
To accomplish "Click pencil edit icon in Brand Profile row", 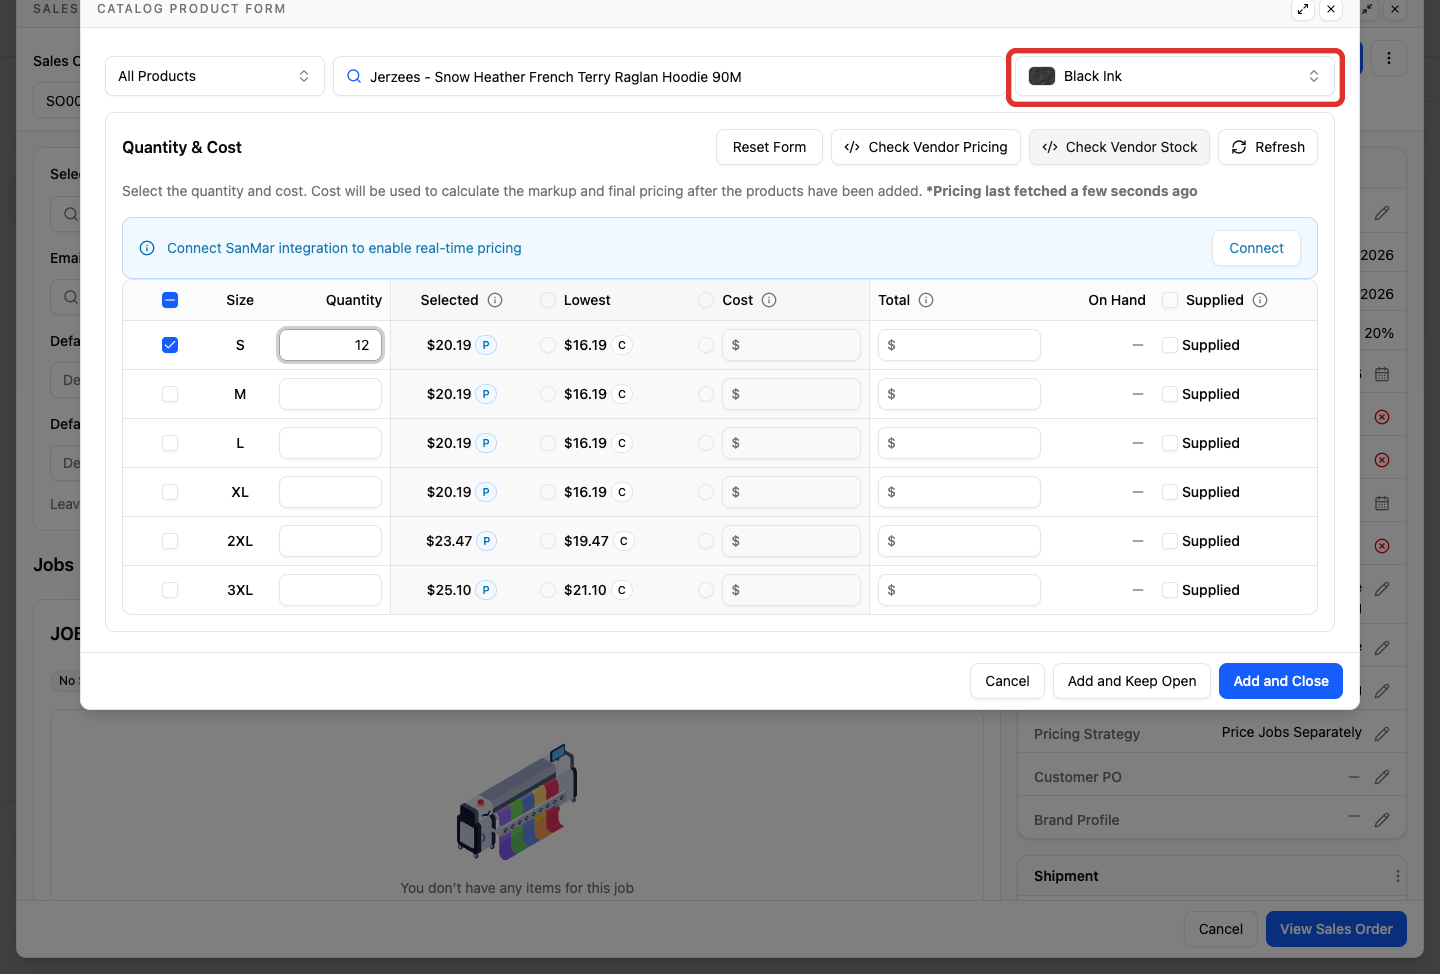I will click(x=1382, y=820).
